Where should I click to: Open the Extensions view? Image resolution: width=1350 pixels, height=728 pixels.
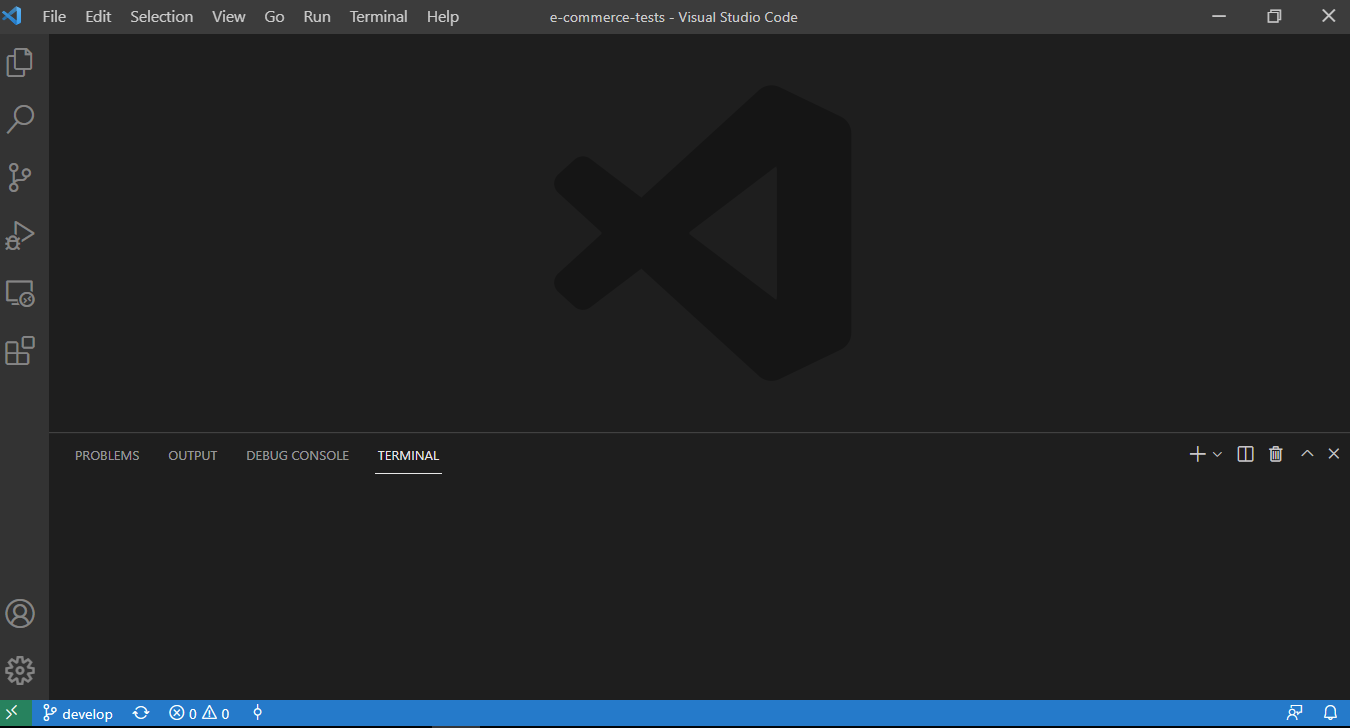[x=20, y=351]
